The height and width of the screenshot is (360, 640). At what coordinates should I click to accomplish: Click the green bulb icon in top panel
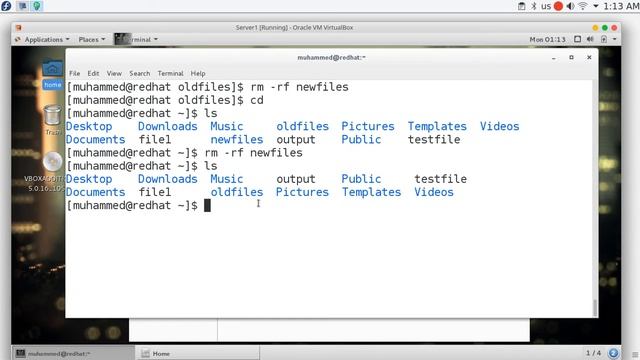coord(37,6)
